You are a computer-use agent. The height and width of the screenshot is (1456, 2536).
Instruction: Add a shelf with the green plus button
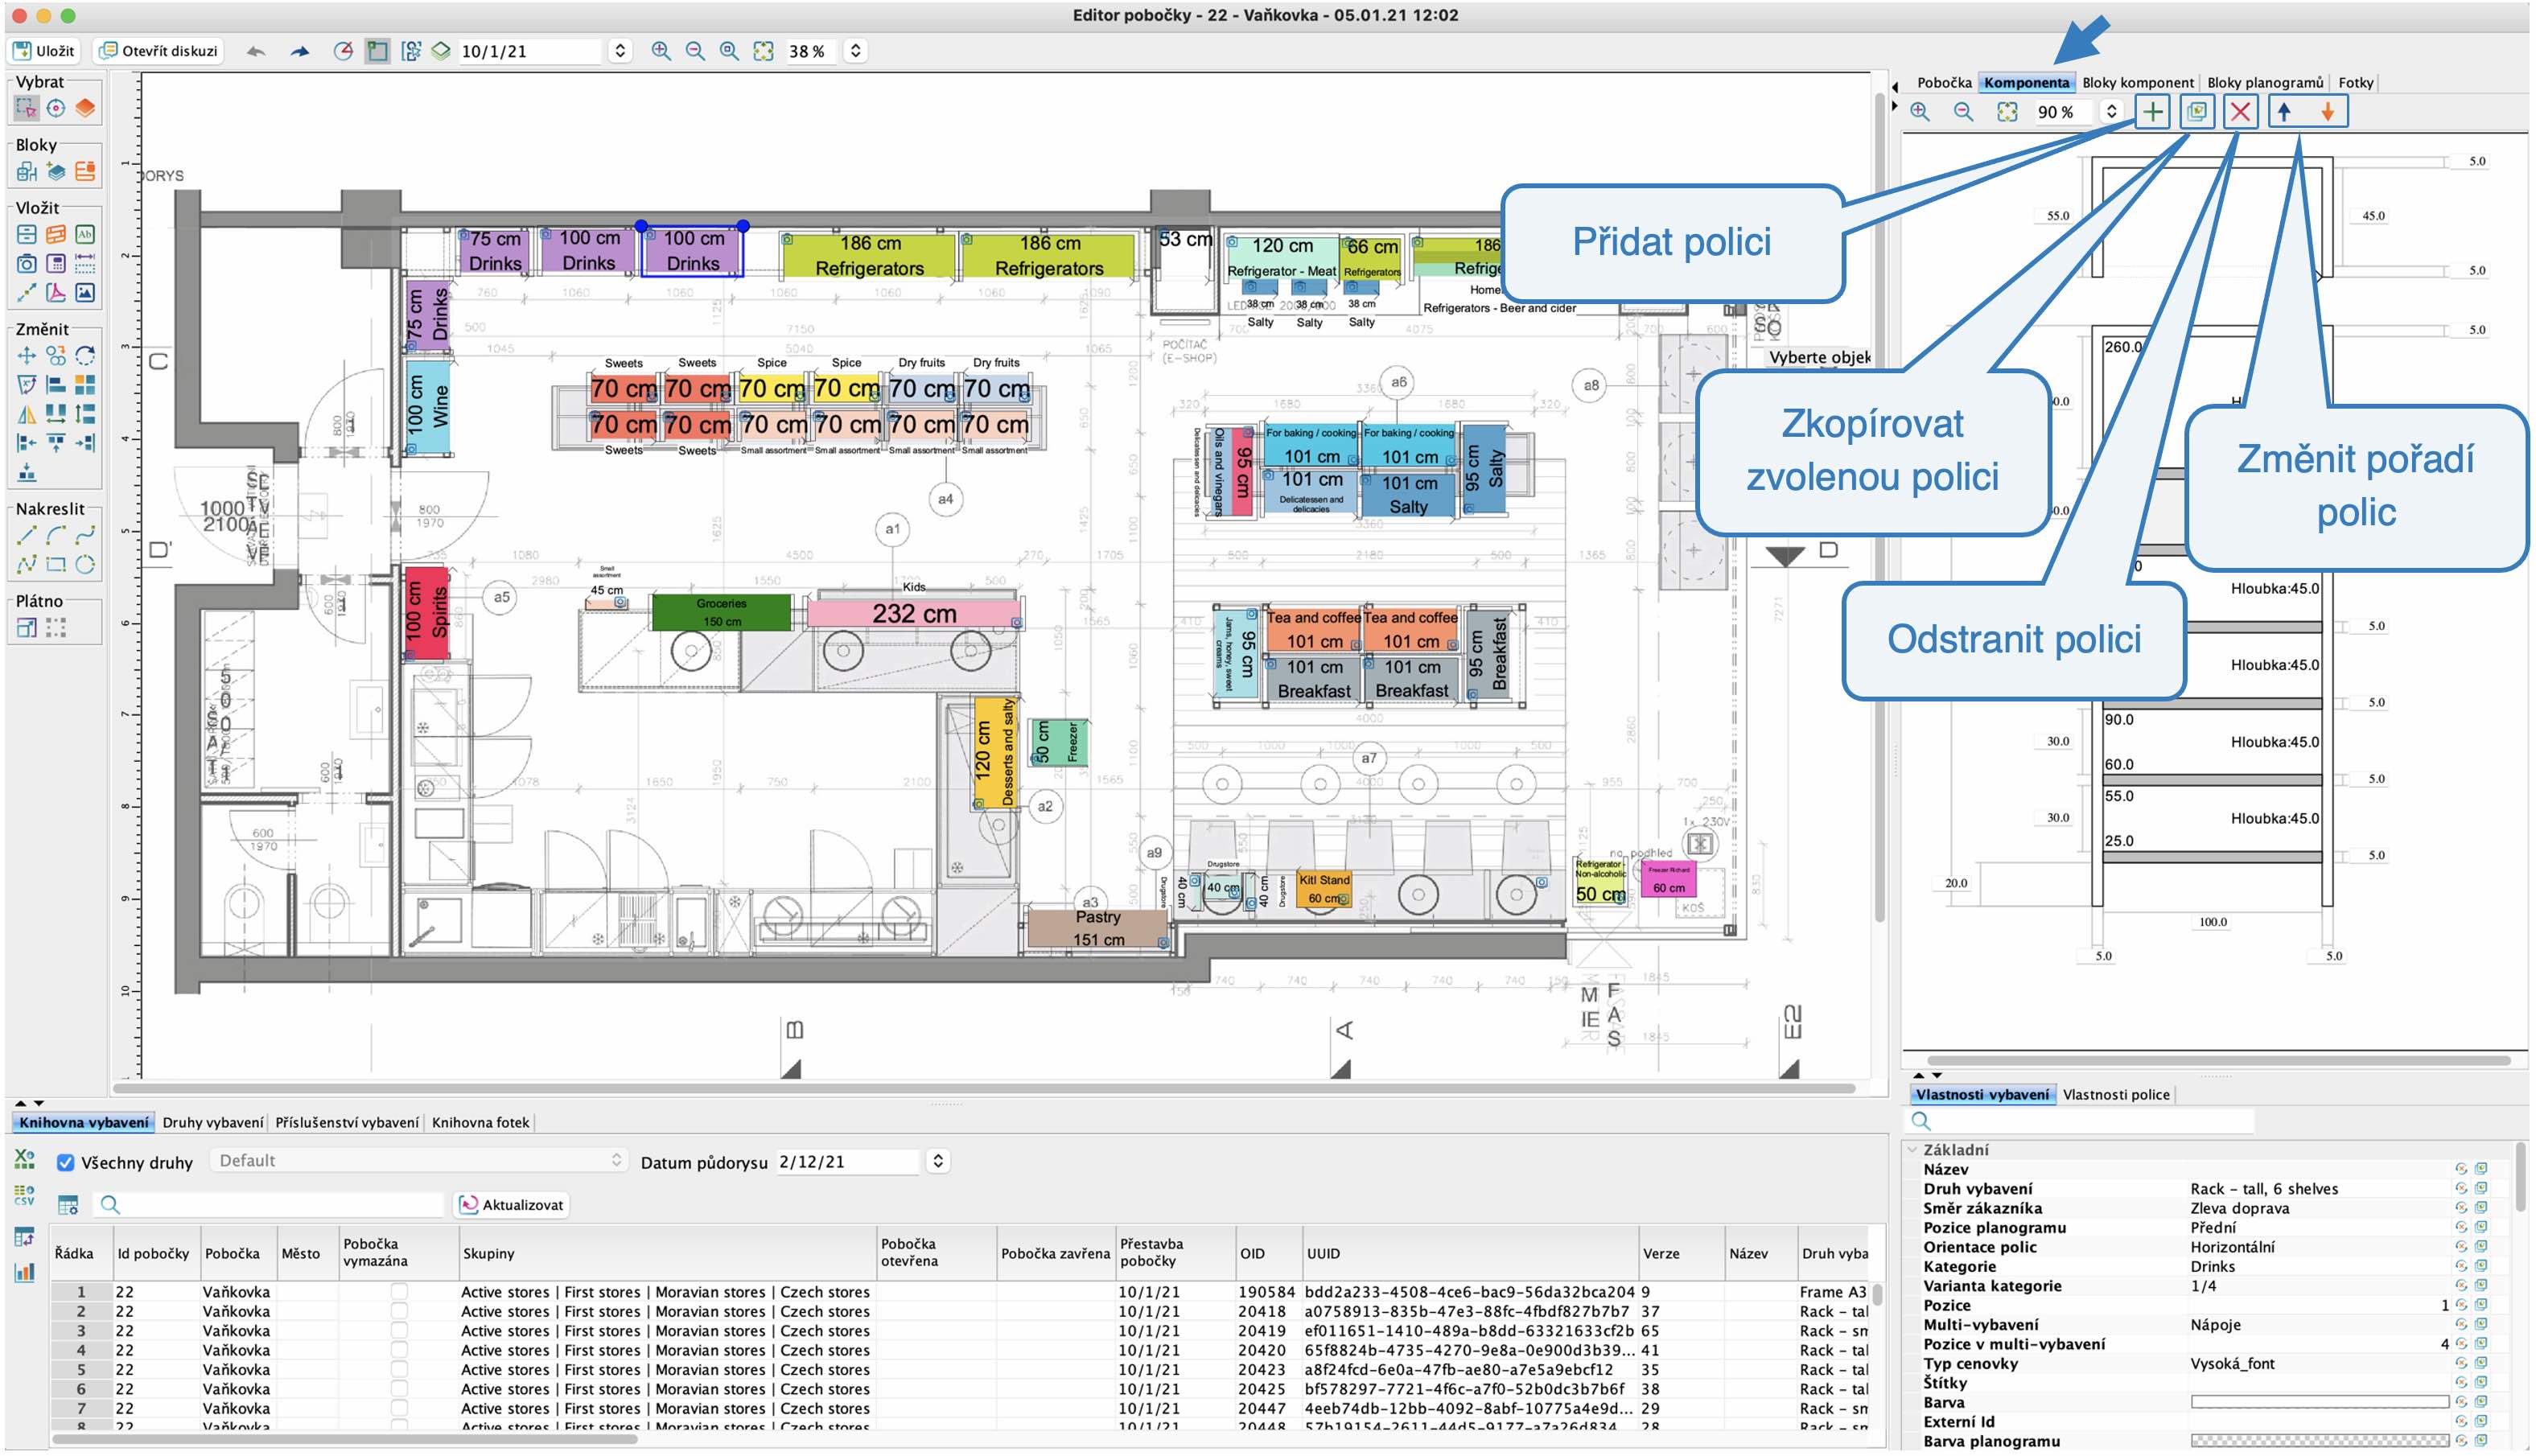pyautogui.click(x=2153, y=112)
